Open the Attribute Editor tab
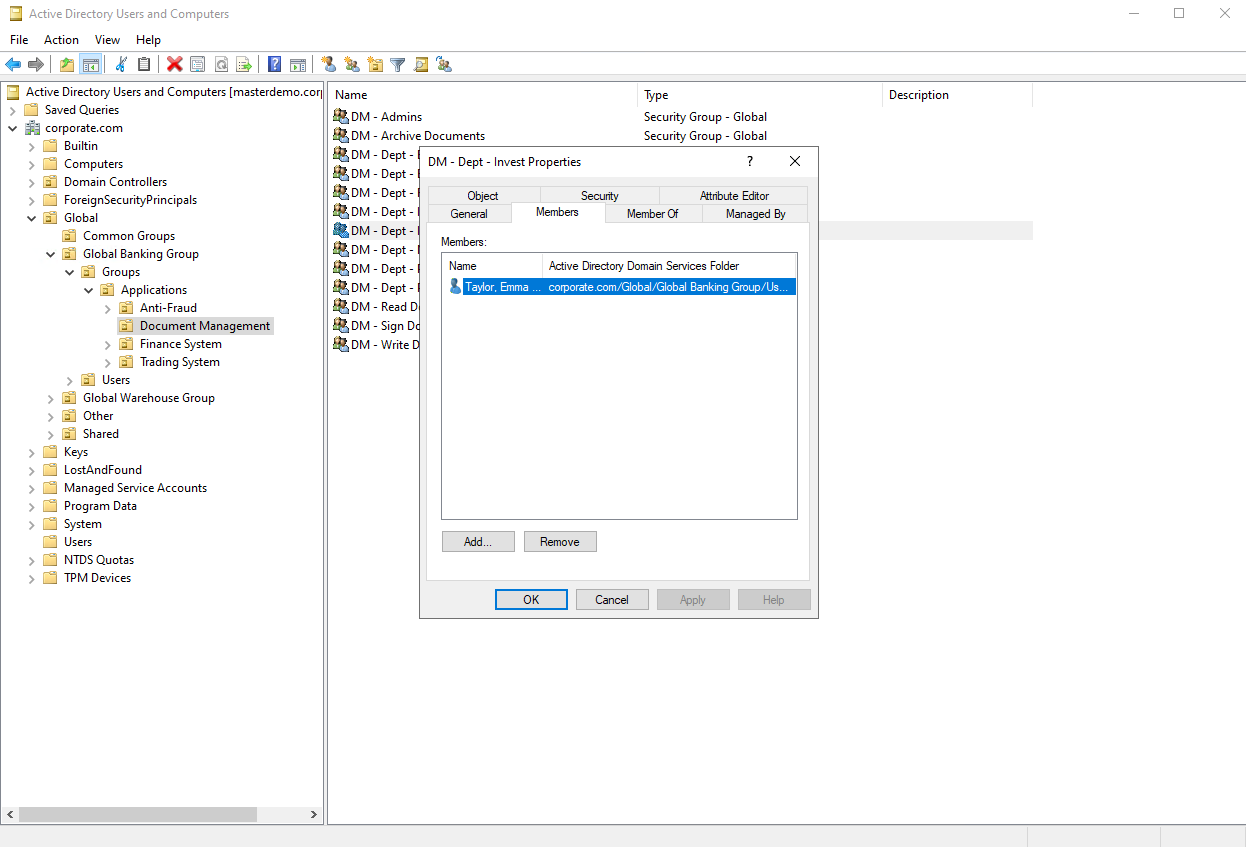The image size is (1246, 847). pyautogui.click(x=734, y=196)
